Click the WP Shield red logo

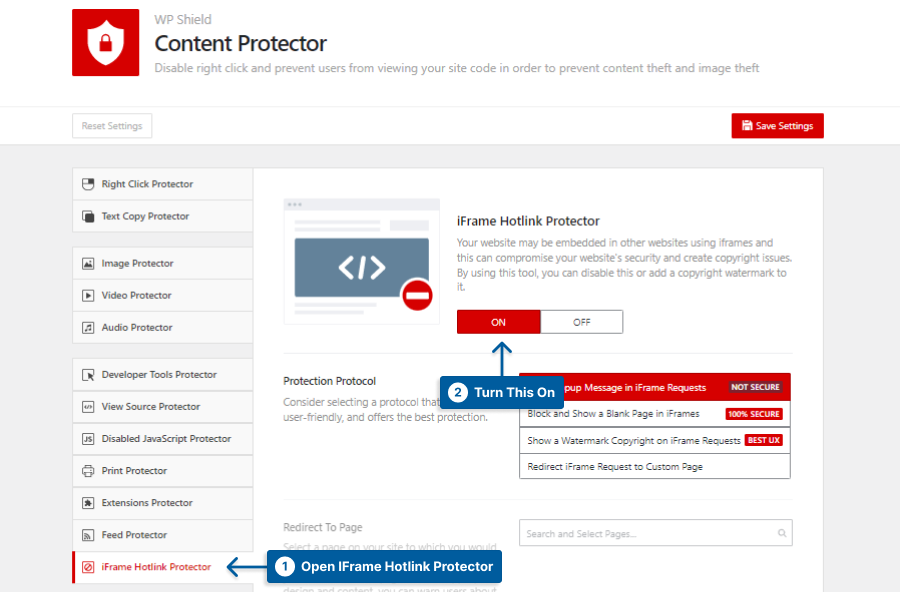pyautogui.click(x=105, y=43)
